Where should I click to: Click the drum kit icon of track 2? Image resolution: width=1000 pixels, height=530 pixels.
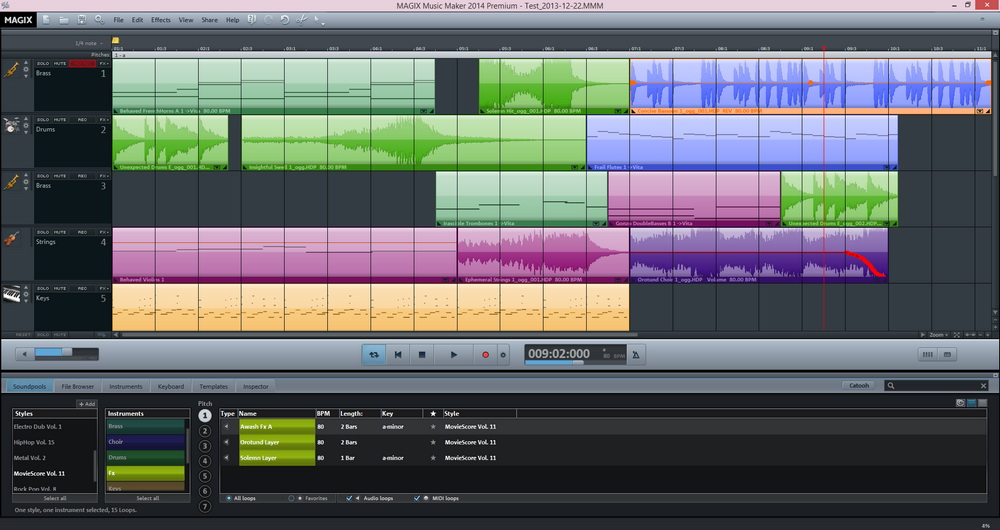pos(11,126)
